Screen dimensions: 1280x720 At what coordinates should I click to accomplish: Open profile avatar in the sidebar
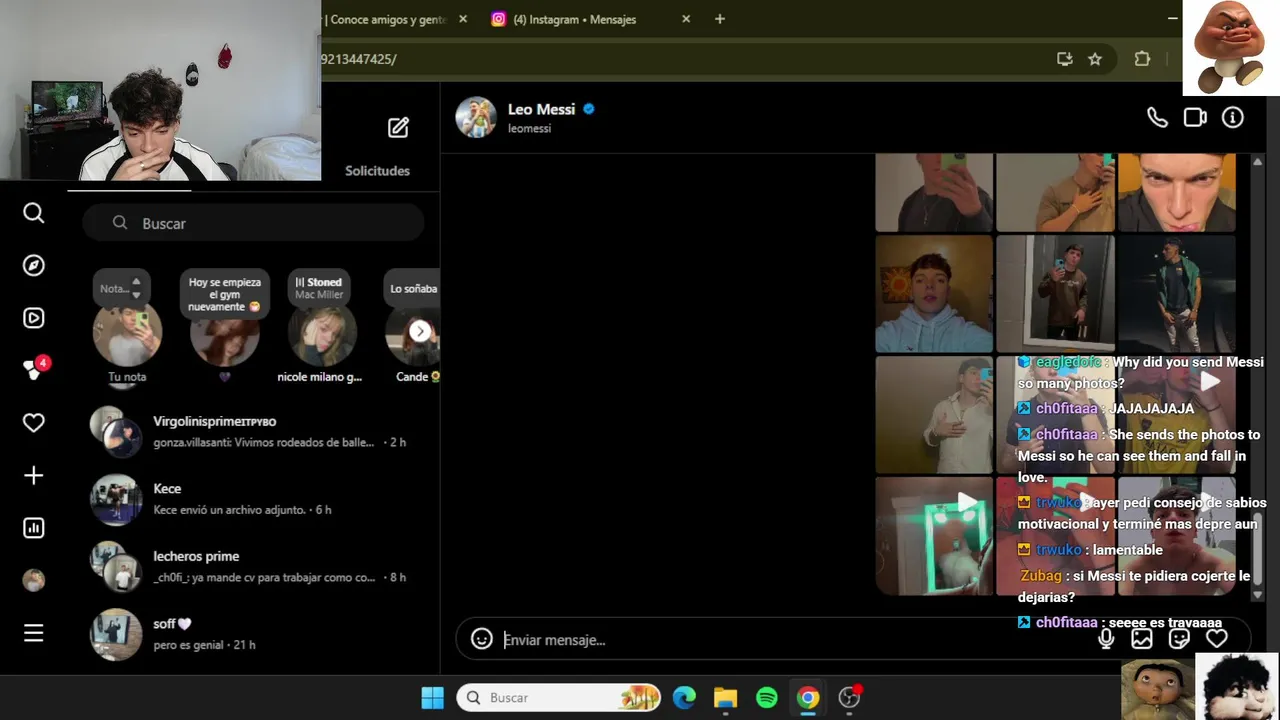click(x=34, y=581)
